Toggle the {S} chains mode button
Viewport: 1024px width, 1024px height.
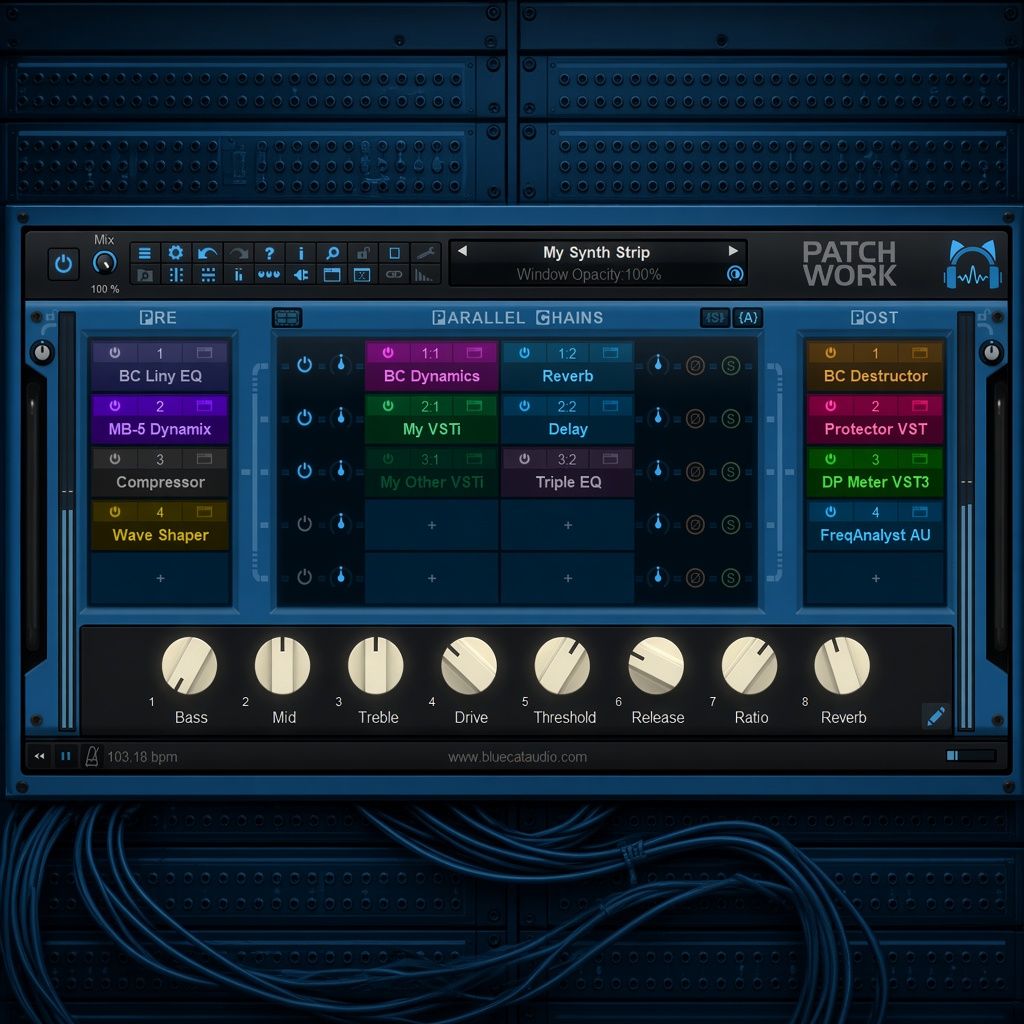tap(715, 318)
